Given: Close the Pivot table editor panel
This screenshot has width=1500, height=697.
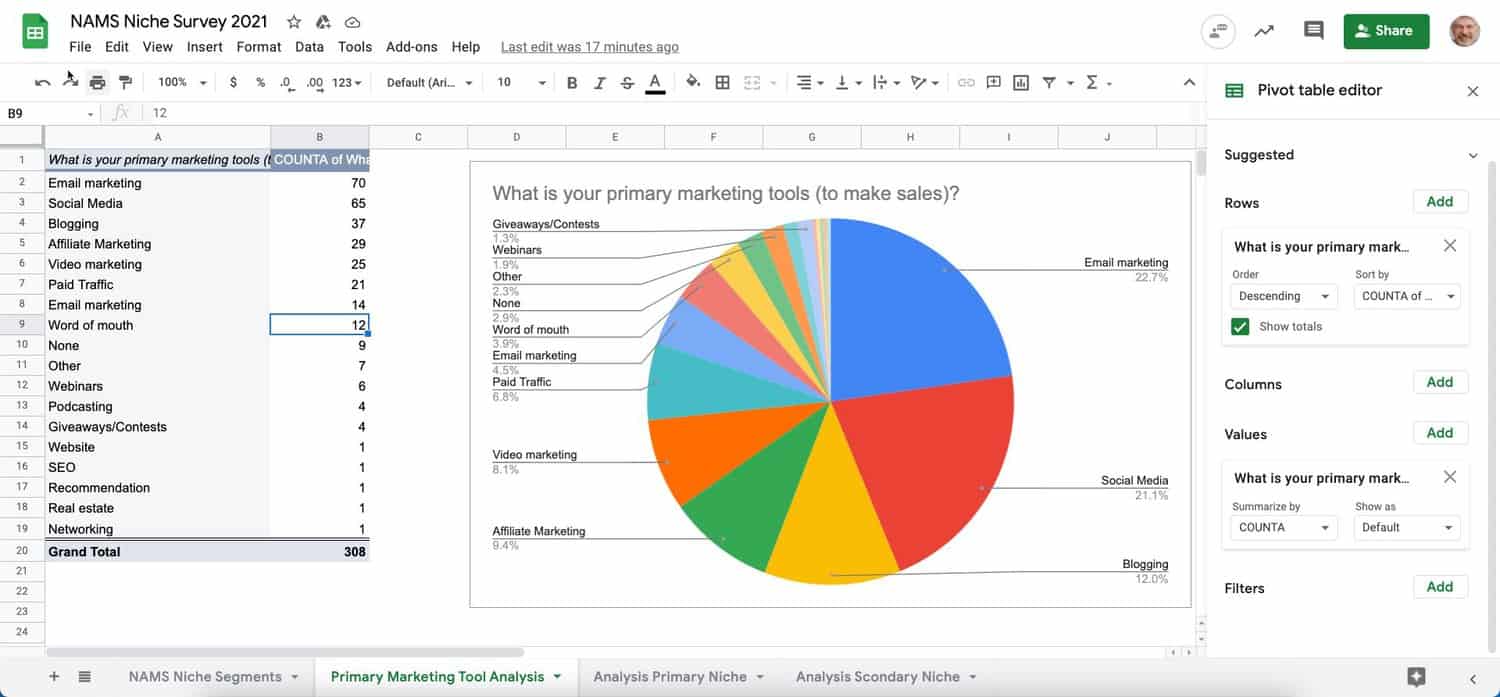Looking at the screenshot, I should point(1472,91).
